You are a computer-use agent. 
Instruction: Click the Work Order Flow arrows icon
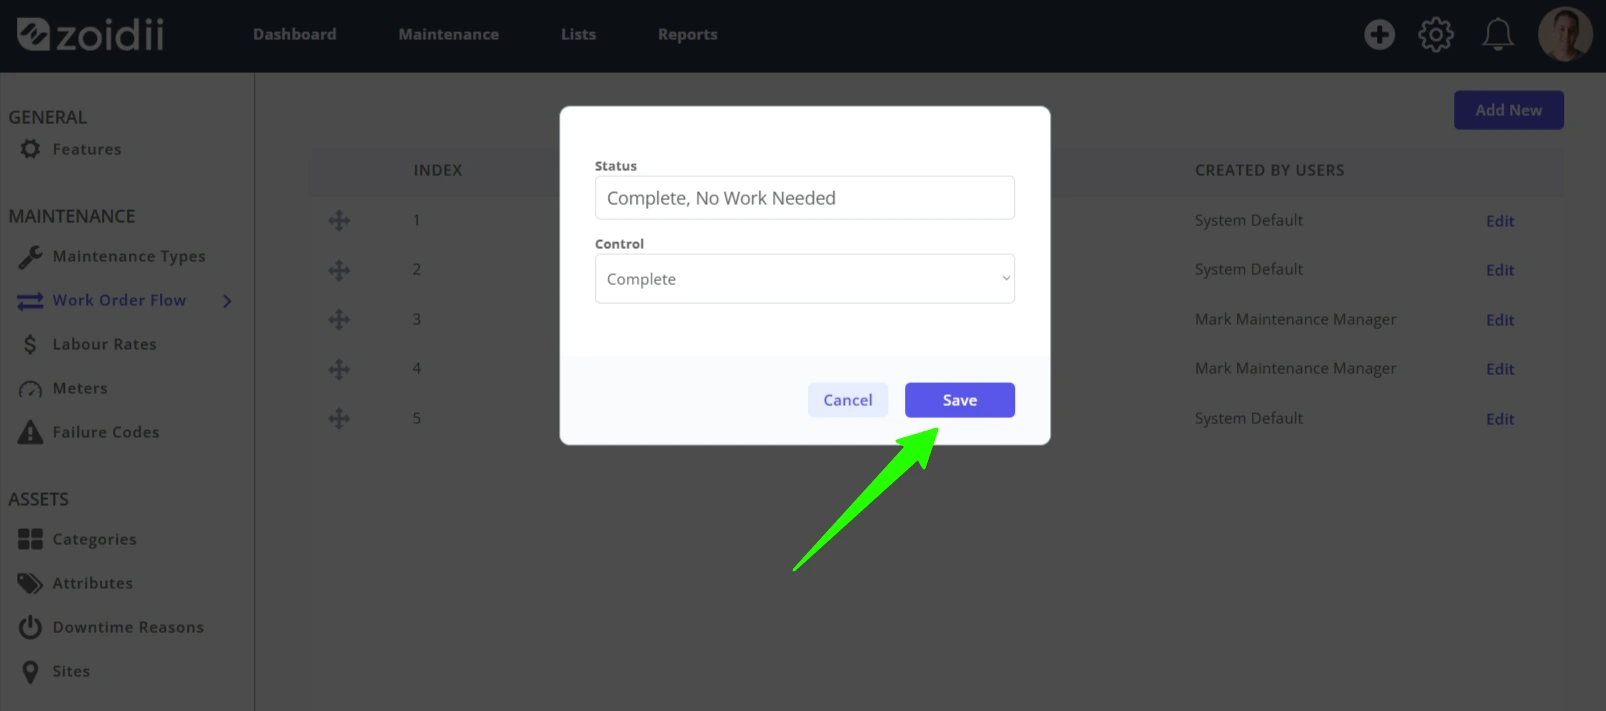(x=30, y=301)
